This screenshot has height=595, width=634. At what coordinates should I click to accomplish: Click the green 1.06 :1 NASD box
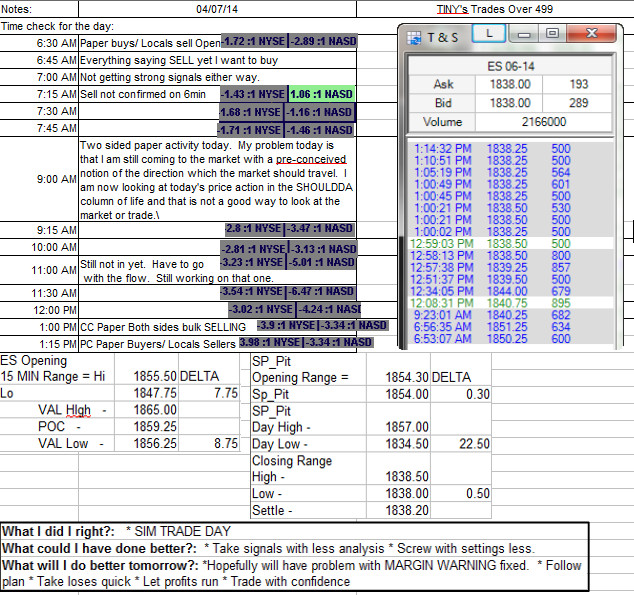pyautogui.click(x=321, y=94)
